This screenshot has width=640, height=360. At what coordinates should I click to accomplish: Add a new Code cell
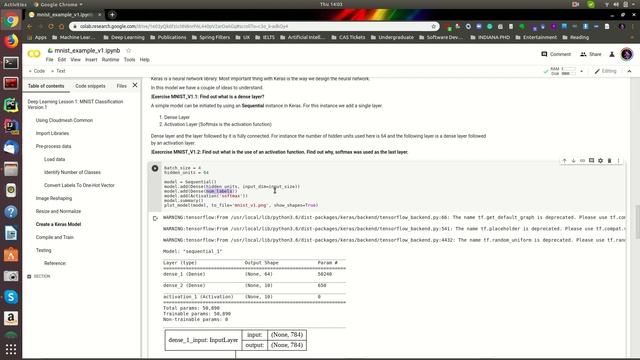pyautogui.click(x=37, y=71)
